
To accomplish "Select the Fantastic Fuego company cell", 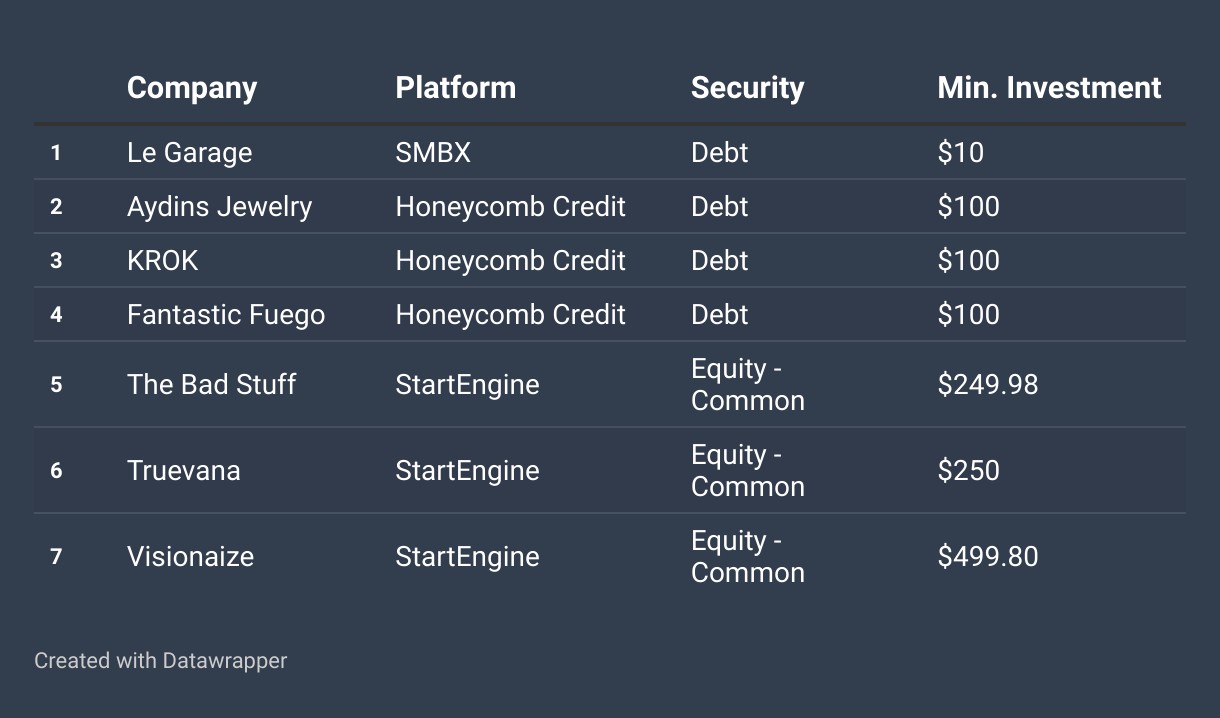I will (x=226, y=315).
